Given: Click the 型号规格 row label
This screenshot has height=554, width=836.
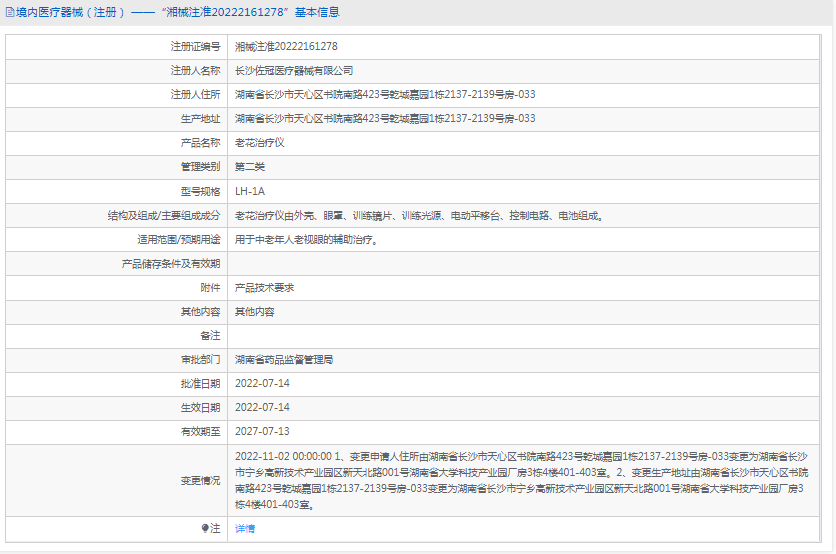Looking at the screenshot, I should coord(200,191).
